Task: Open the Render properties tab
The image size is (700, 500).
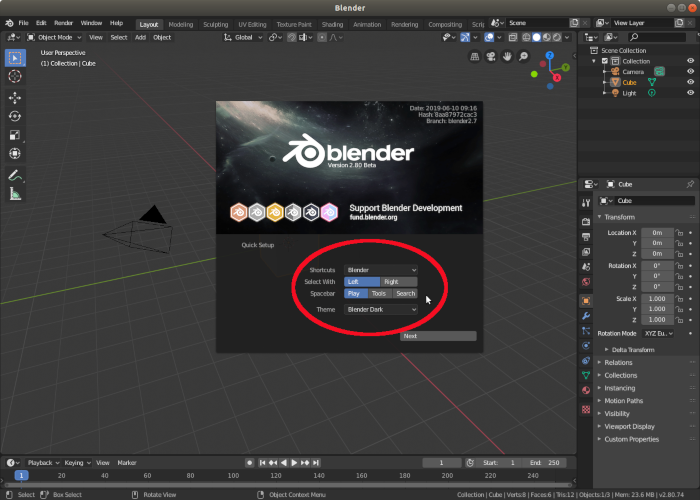Action: pos(586,221)
